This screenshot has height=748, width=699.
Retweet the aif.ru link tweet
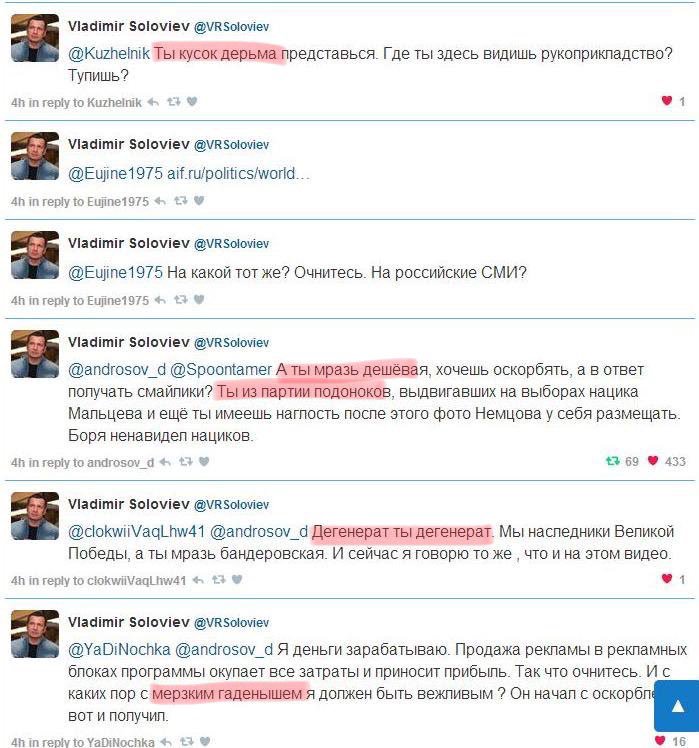(x=180, y=201)
